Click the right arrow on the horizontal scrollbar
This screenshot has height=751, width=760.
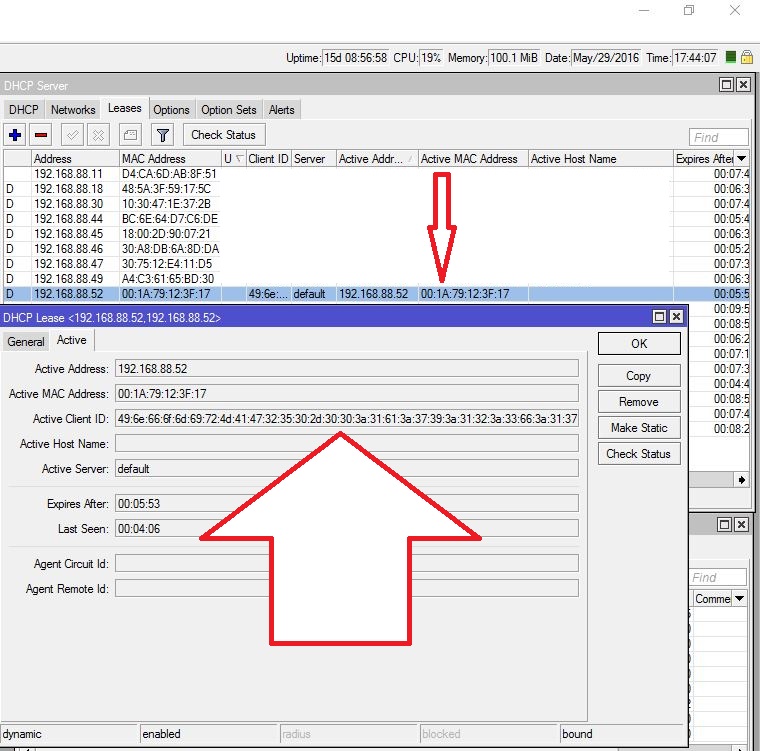(742, 480)
